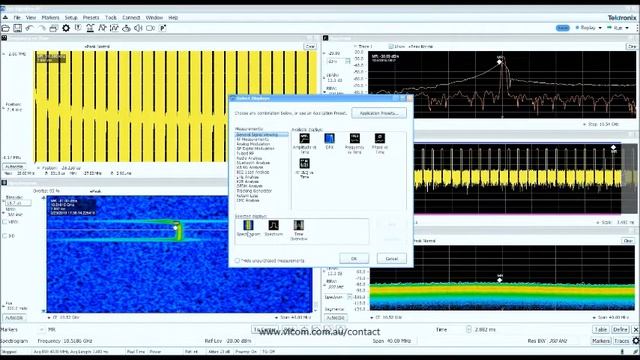The image size is (640, 360).
Task: Select Spectrogram icon in Selected displays
Action: [248, 225]
